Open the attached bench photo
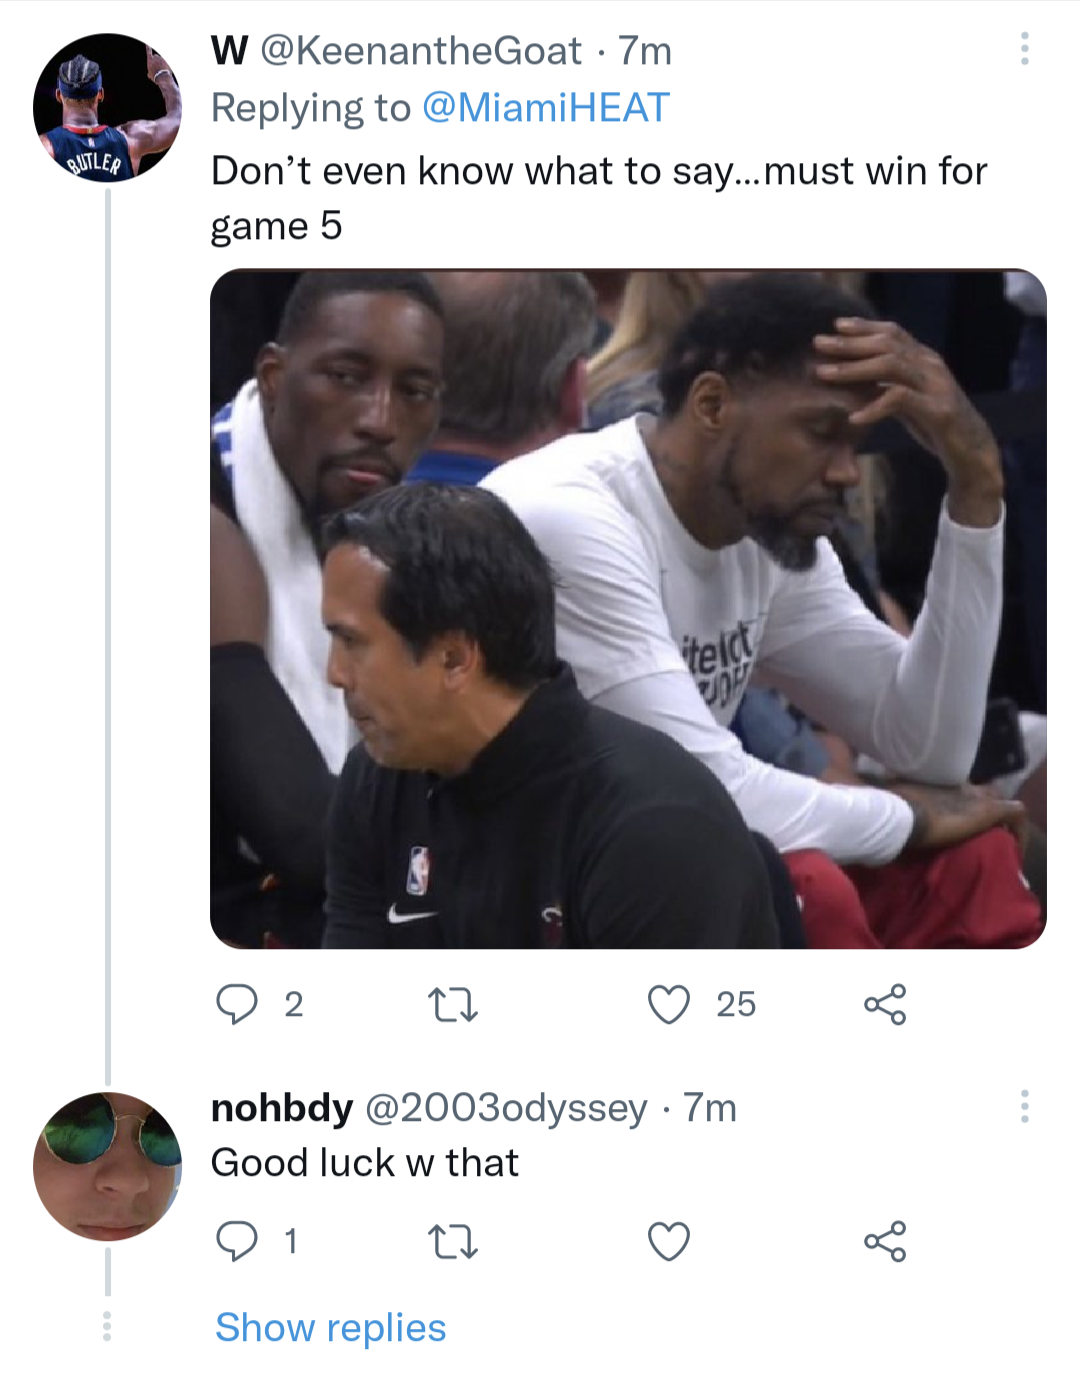The height and width of the screenshot is (1388, 1080). pos(628,608)
